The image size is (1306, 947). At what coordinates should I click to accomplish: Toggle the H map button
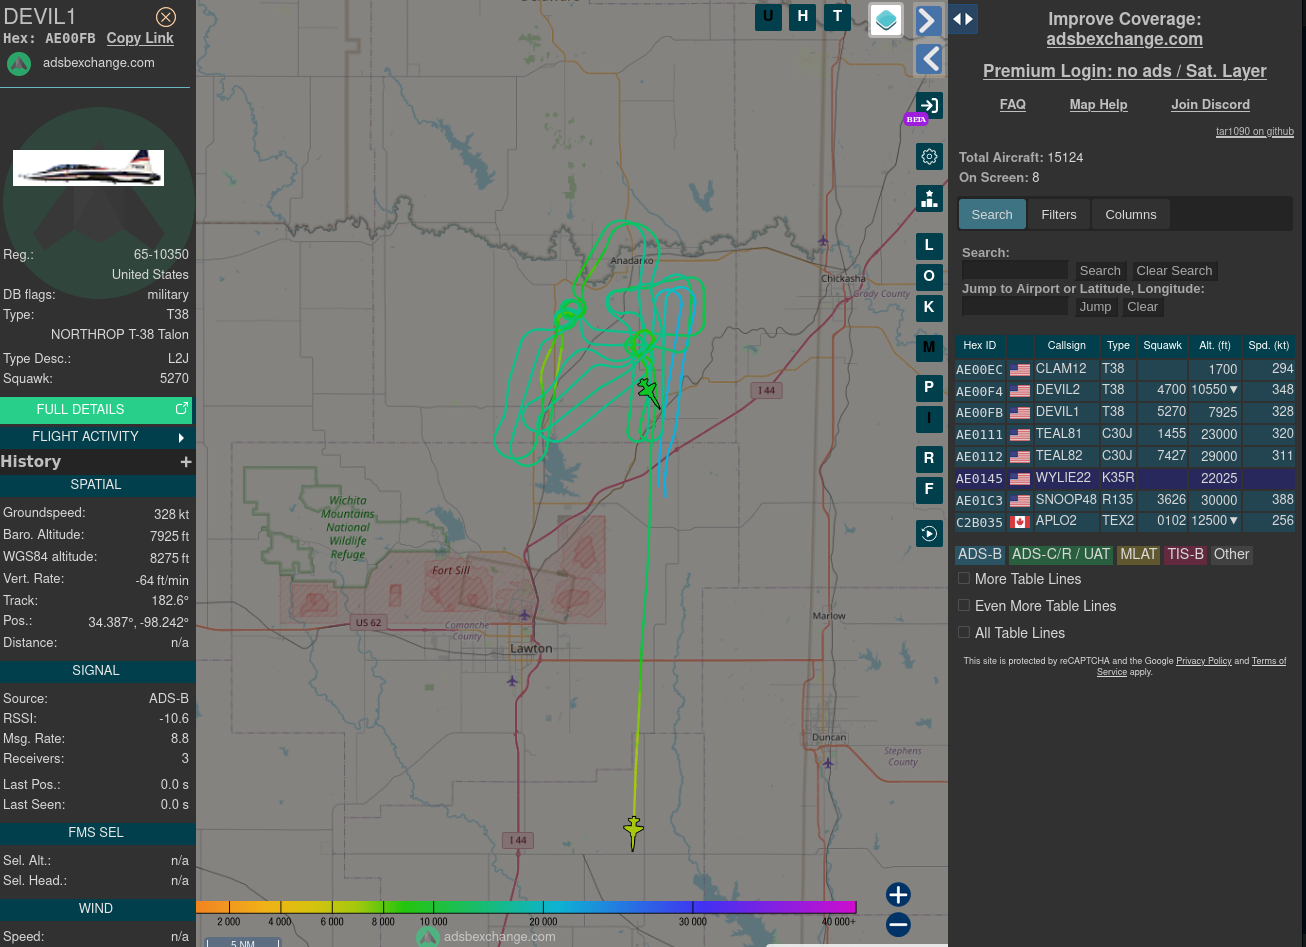[802, 16]
